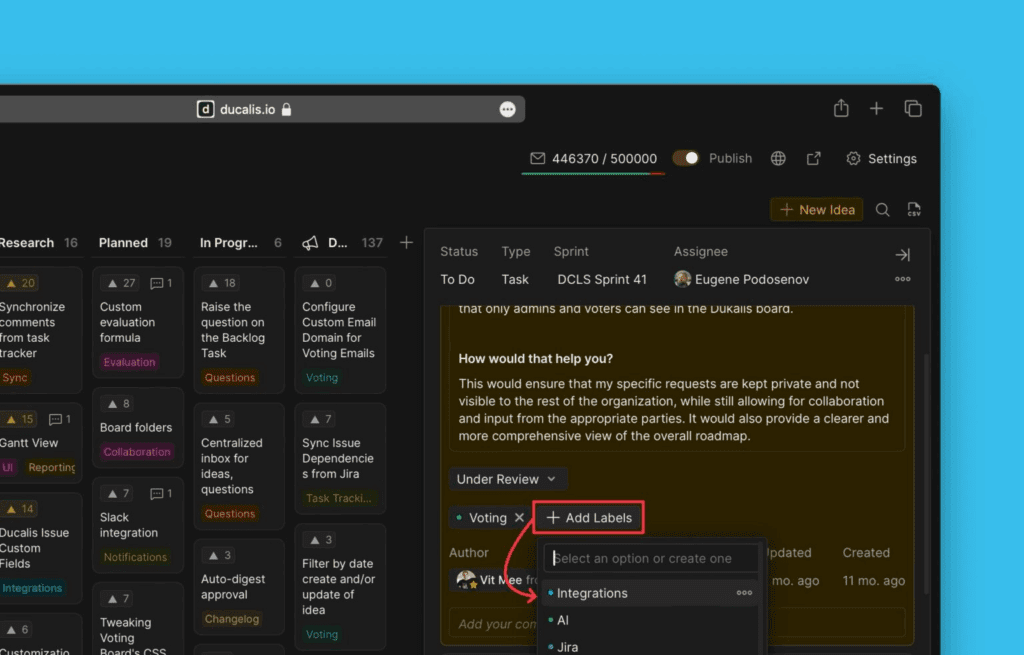Click the New Idea button
The width and height of the screenshot is (1024, 655).
817,209
